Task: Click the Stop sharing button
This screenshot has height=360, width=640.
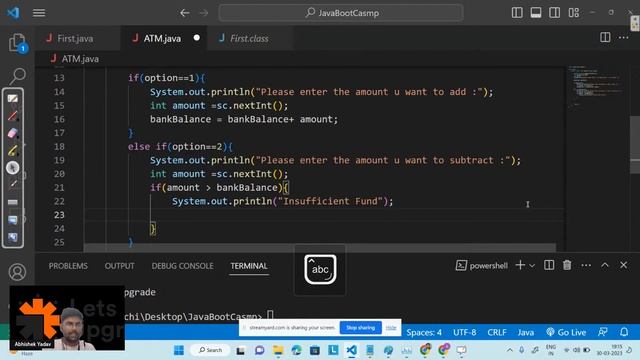Action: pos(360,327)
